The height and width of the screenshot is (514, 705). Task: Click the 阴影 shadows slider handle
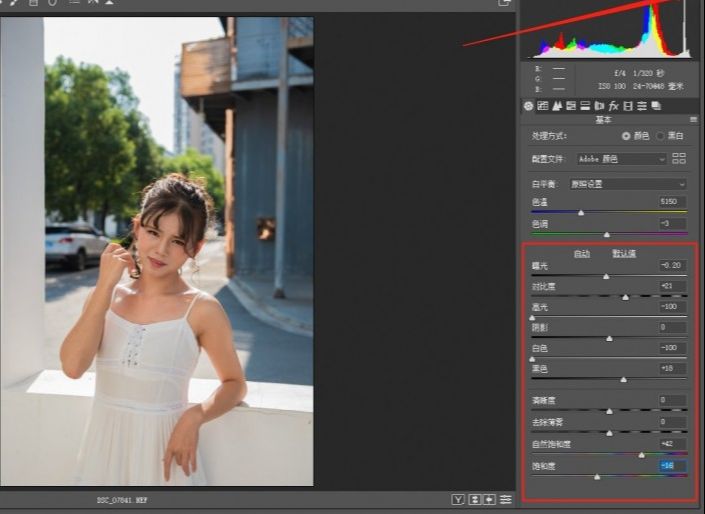(609, 338)
